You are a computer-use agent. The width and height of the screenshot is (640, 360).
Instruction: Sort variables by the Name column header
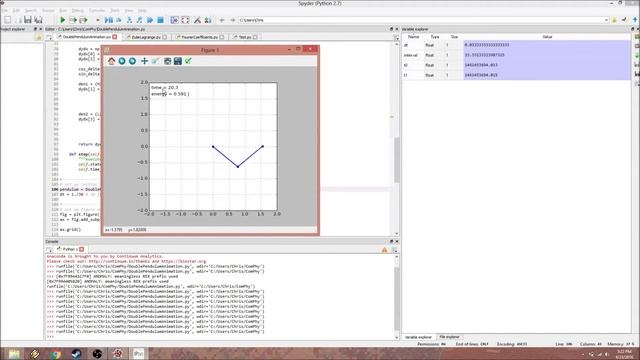click(x=413, y=37)
